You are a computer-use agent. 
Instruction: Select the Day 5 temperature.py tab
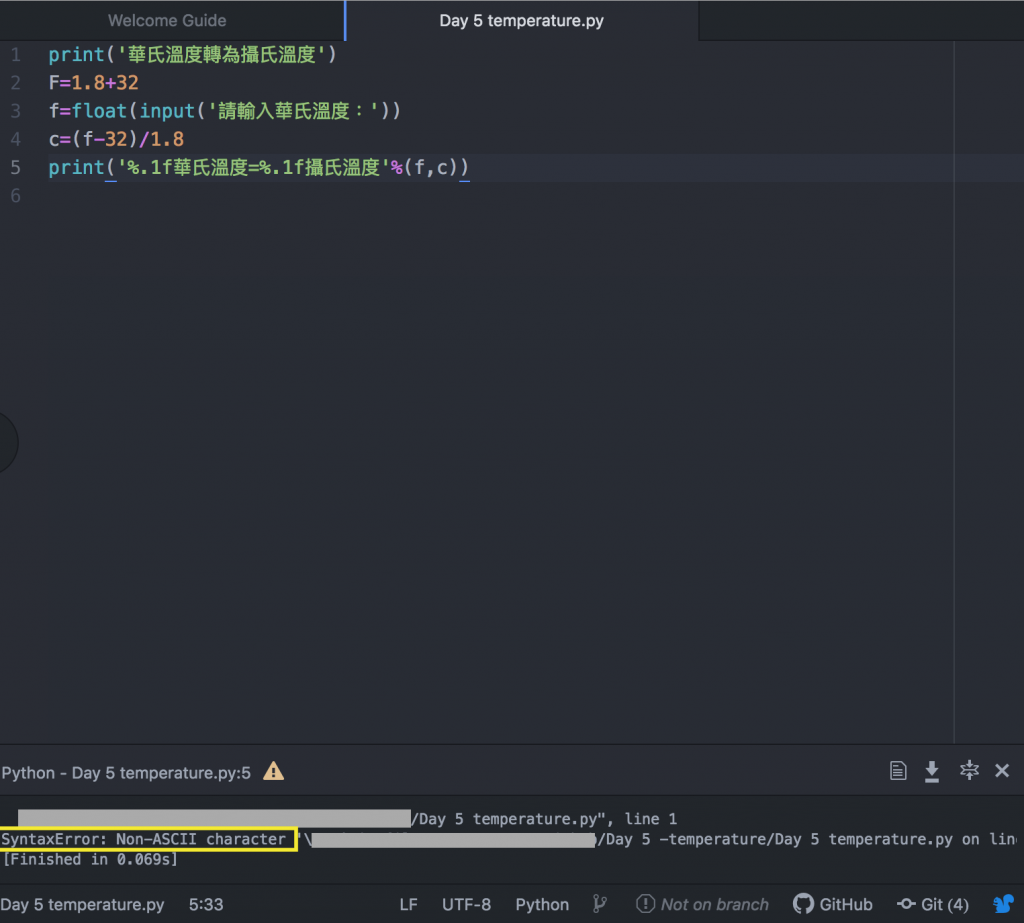point(521,20)
